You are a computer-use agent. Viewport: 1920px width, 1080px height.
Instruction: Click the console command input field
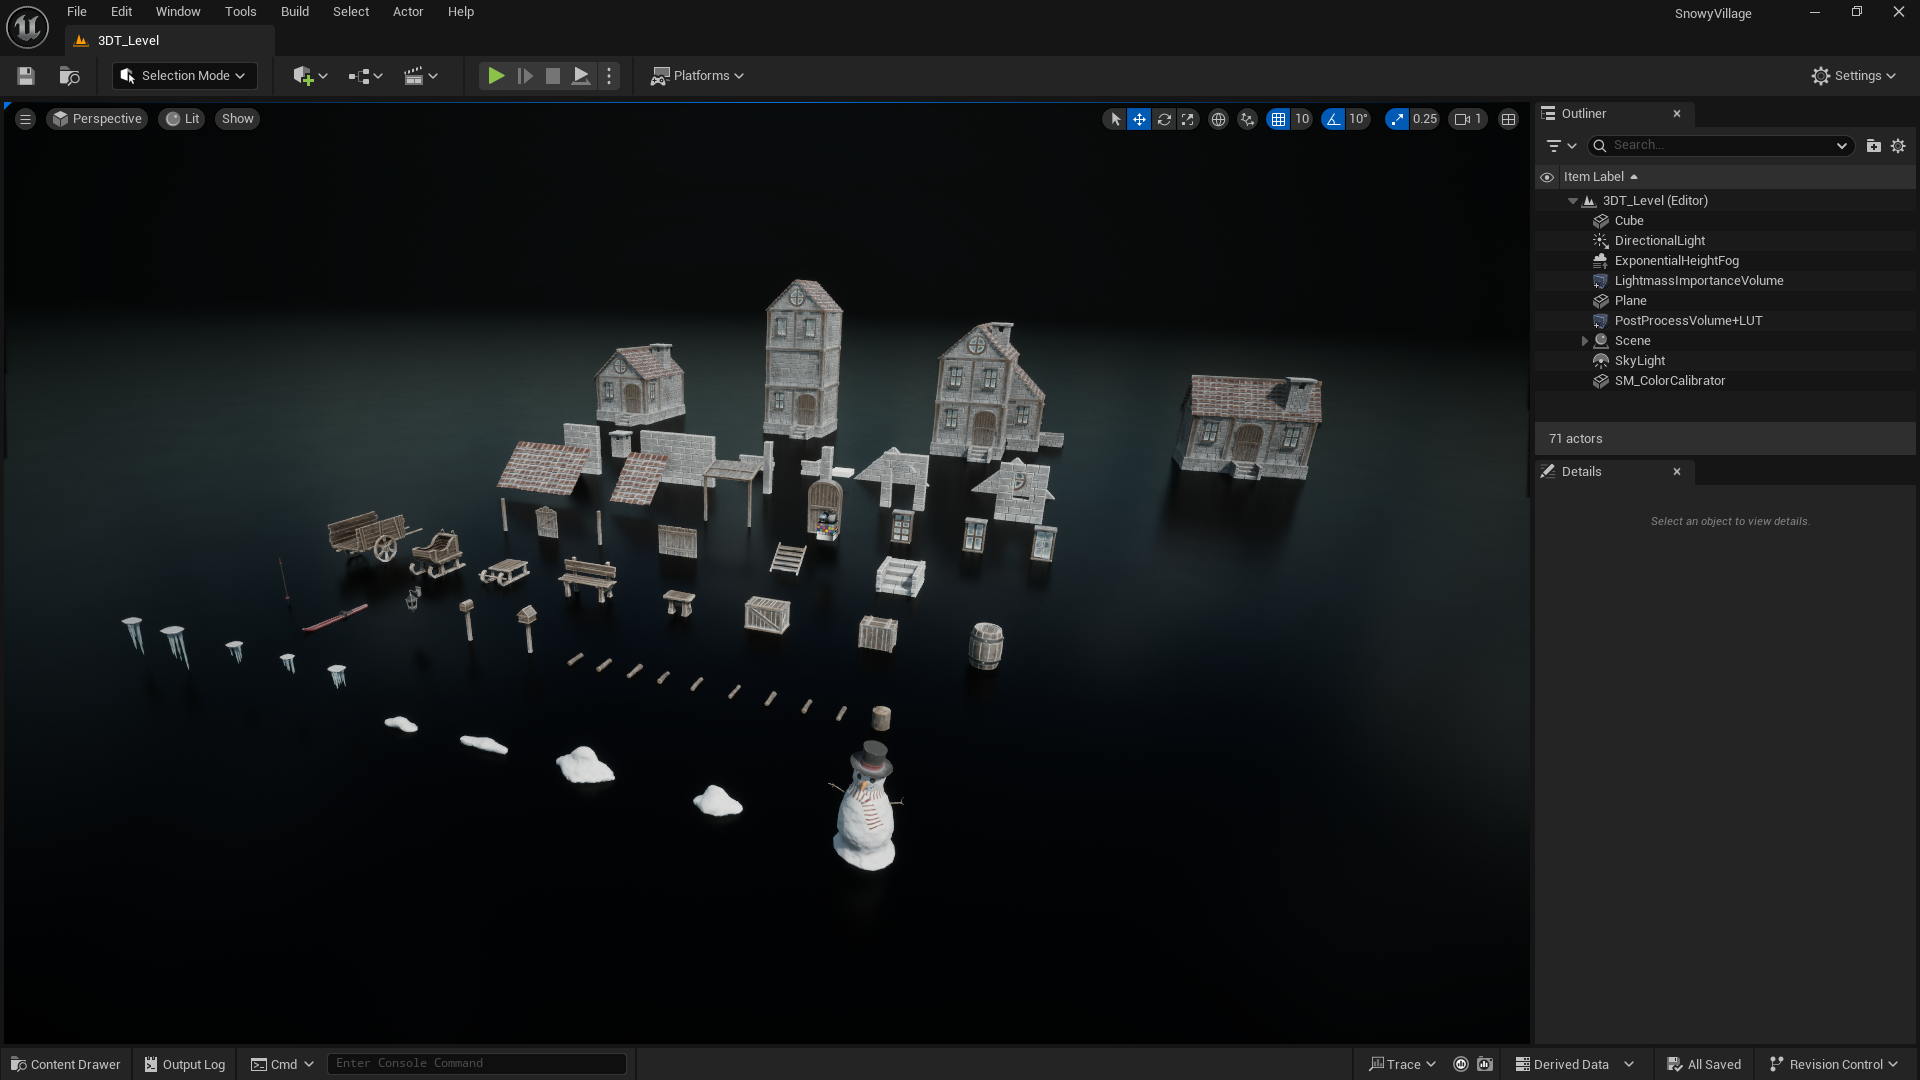476,1063
